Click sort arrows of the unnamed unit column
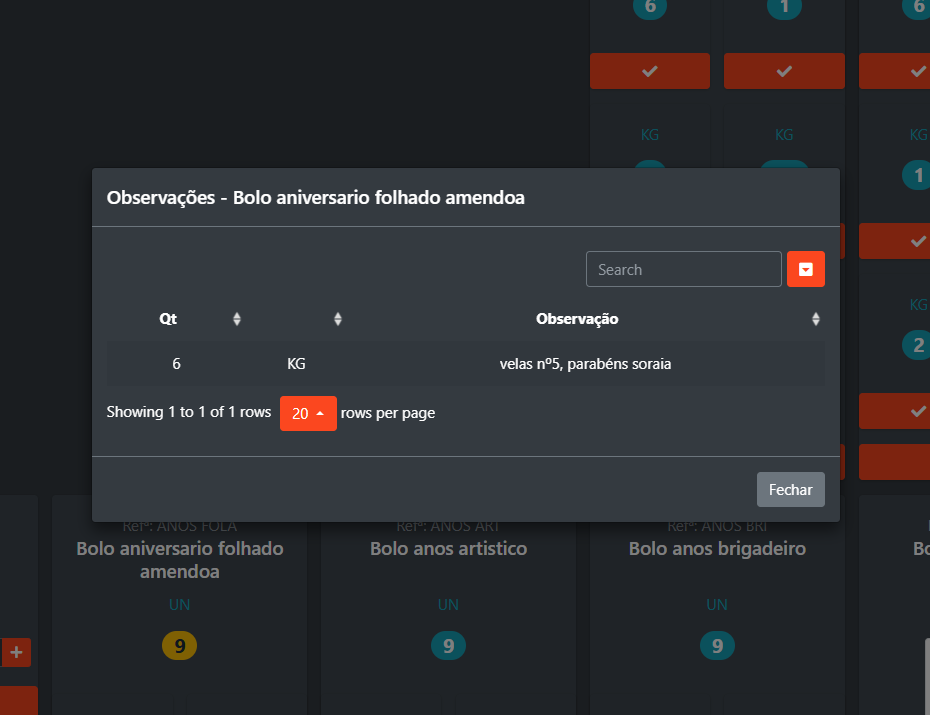This screenshot has height=715, width=930. 338,319
